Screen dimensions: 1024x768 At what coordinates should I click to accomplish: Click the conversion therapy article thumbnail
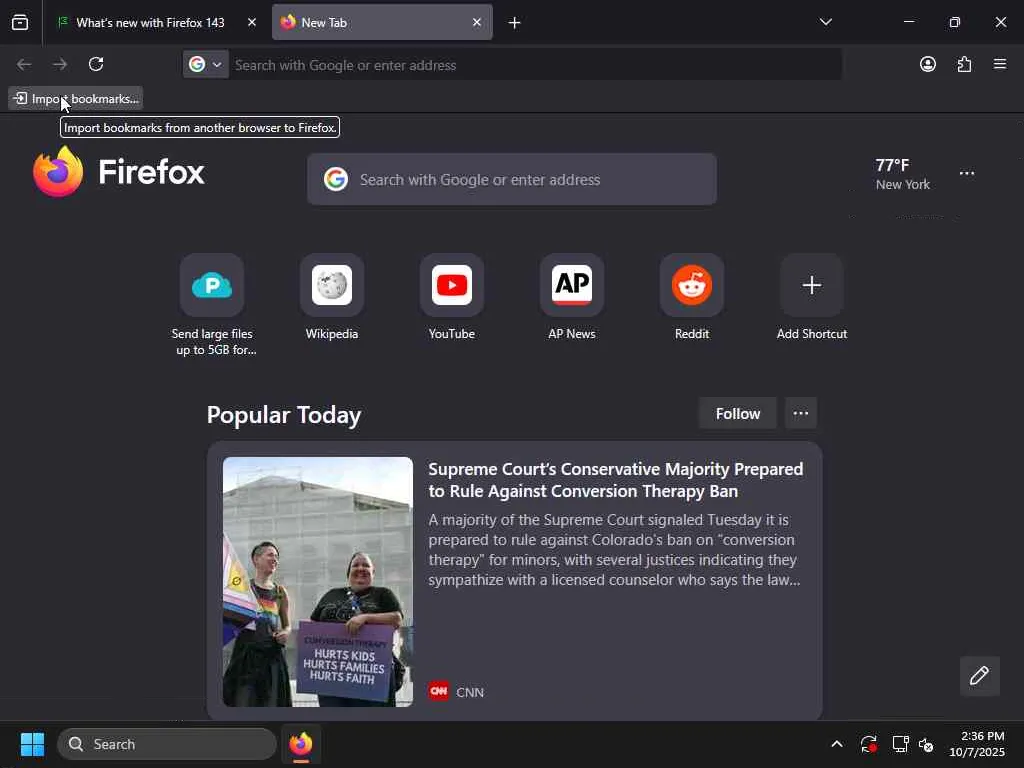tap(318, 581)
